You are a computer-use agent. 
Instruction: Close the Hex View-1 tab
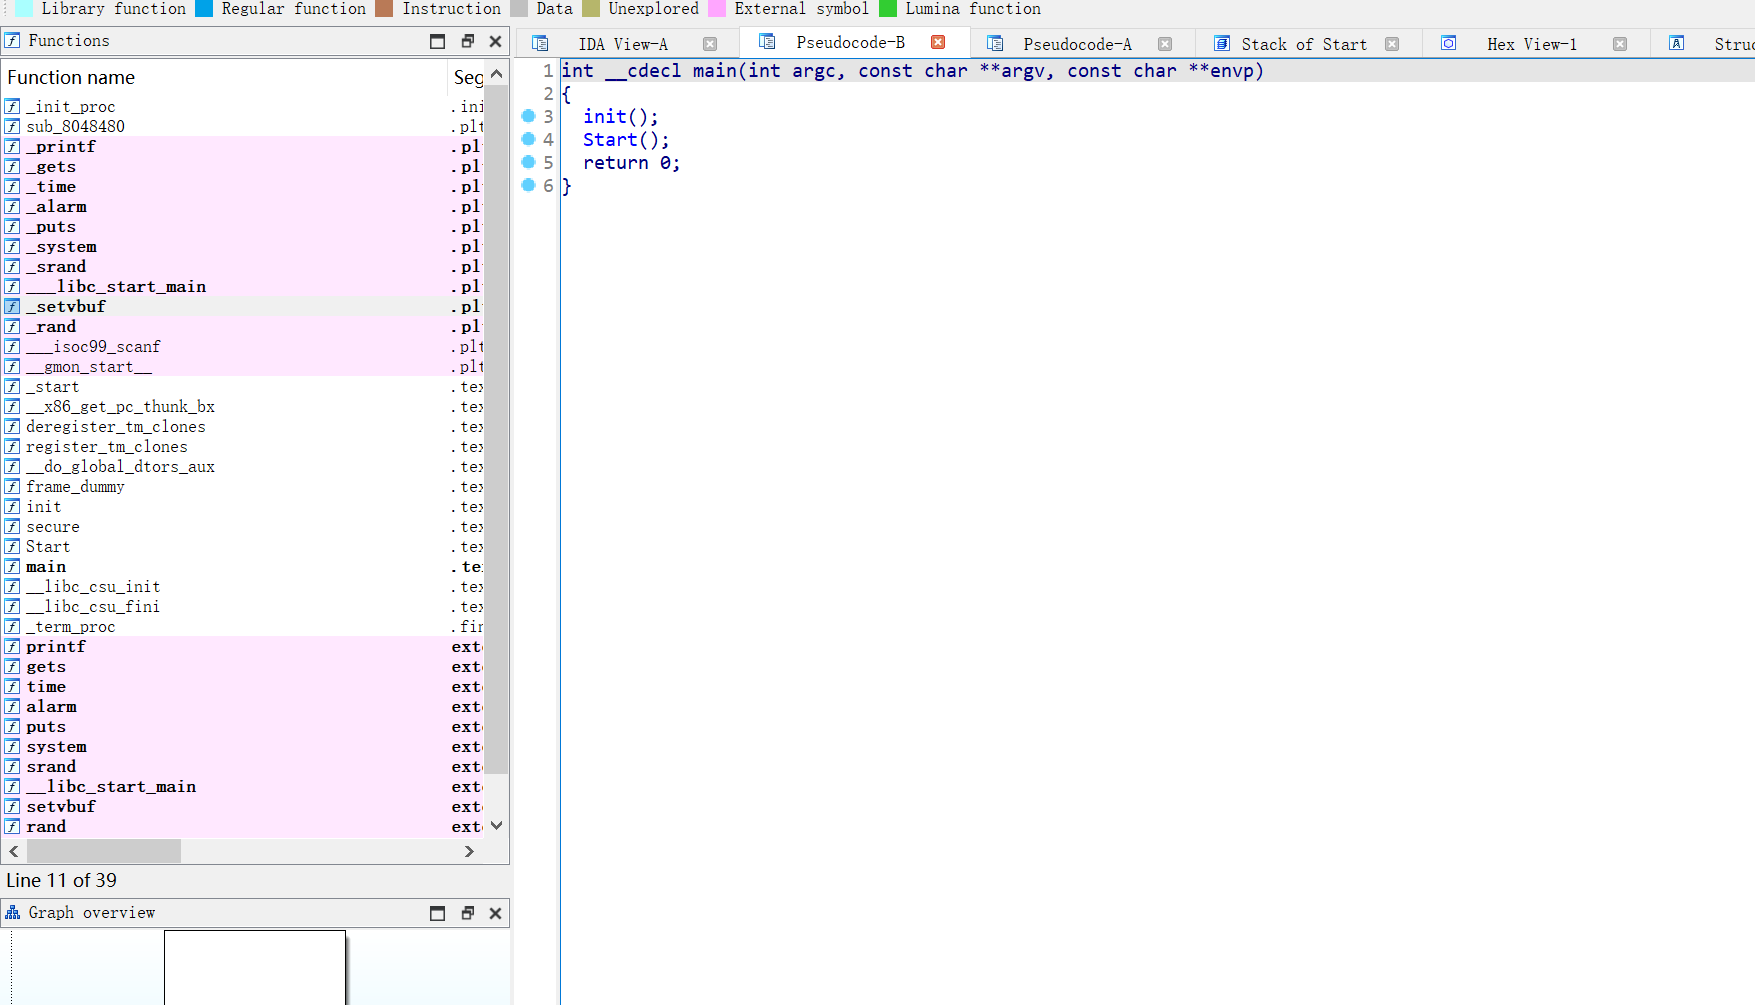(x=1620, y=44)
